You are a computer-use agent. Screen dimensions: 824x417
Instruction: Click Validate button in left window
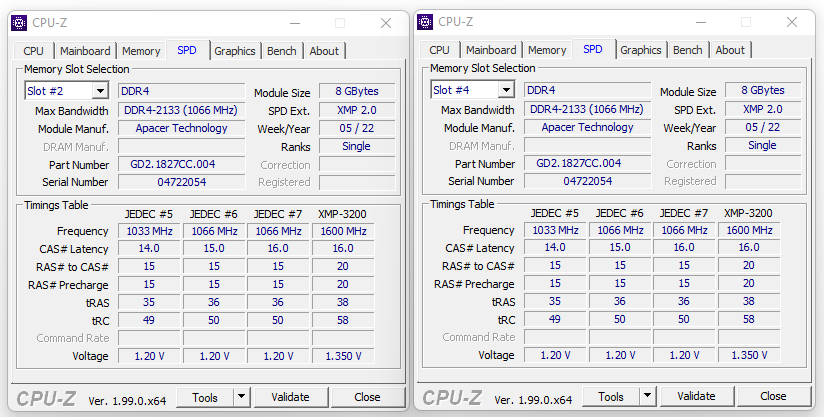291,397
